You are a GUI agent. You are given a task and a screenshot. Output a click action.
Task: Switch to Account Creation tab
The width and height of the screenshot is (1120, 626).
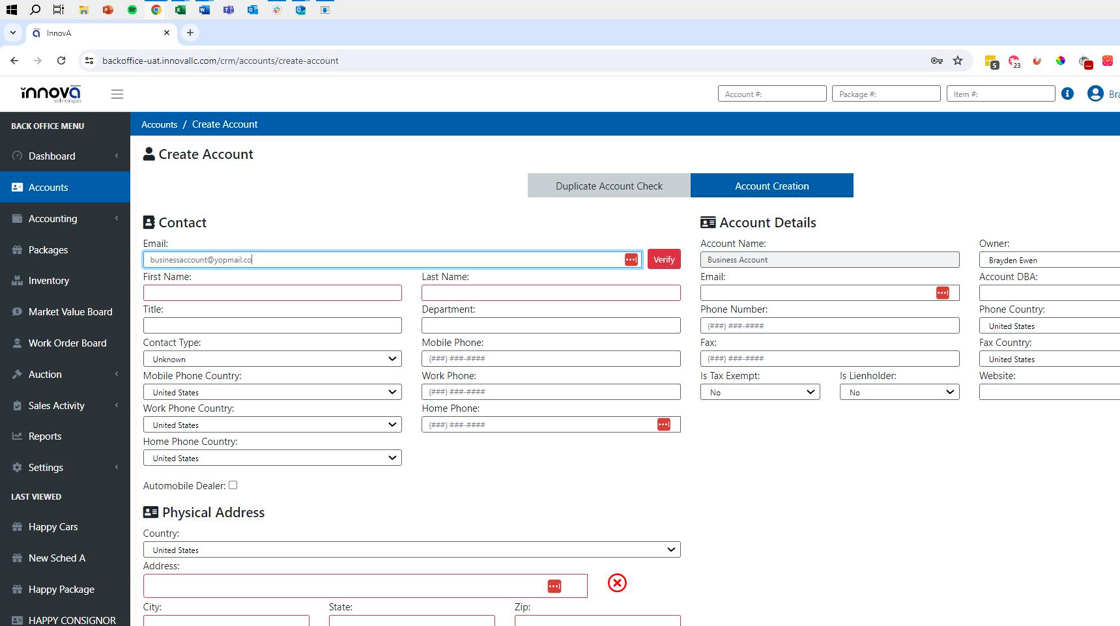click(x=772, y=186)
